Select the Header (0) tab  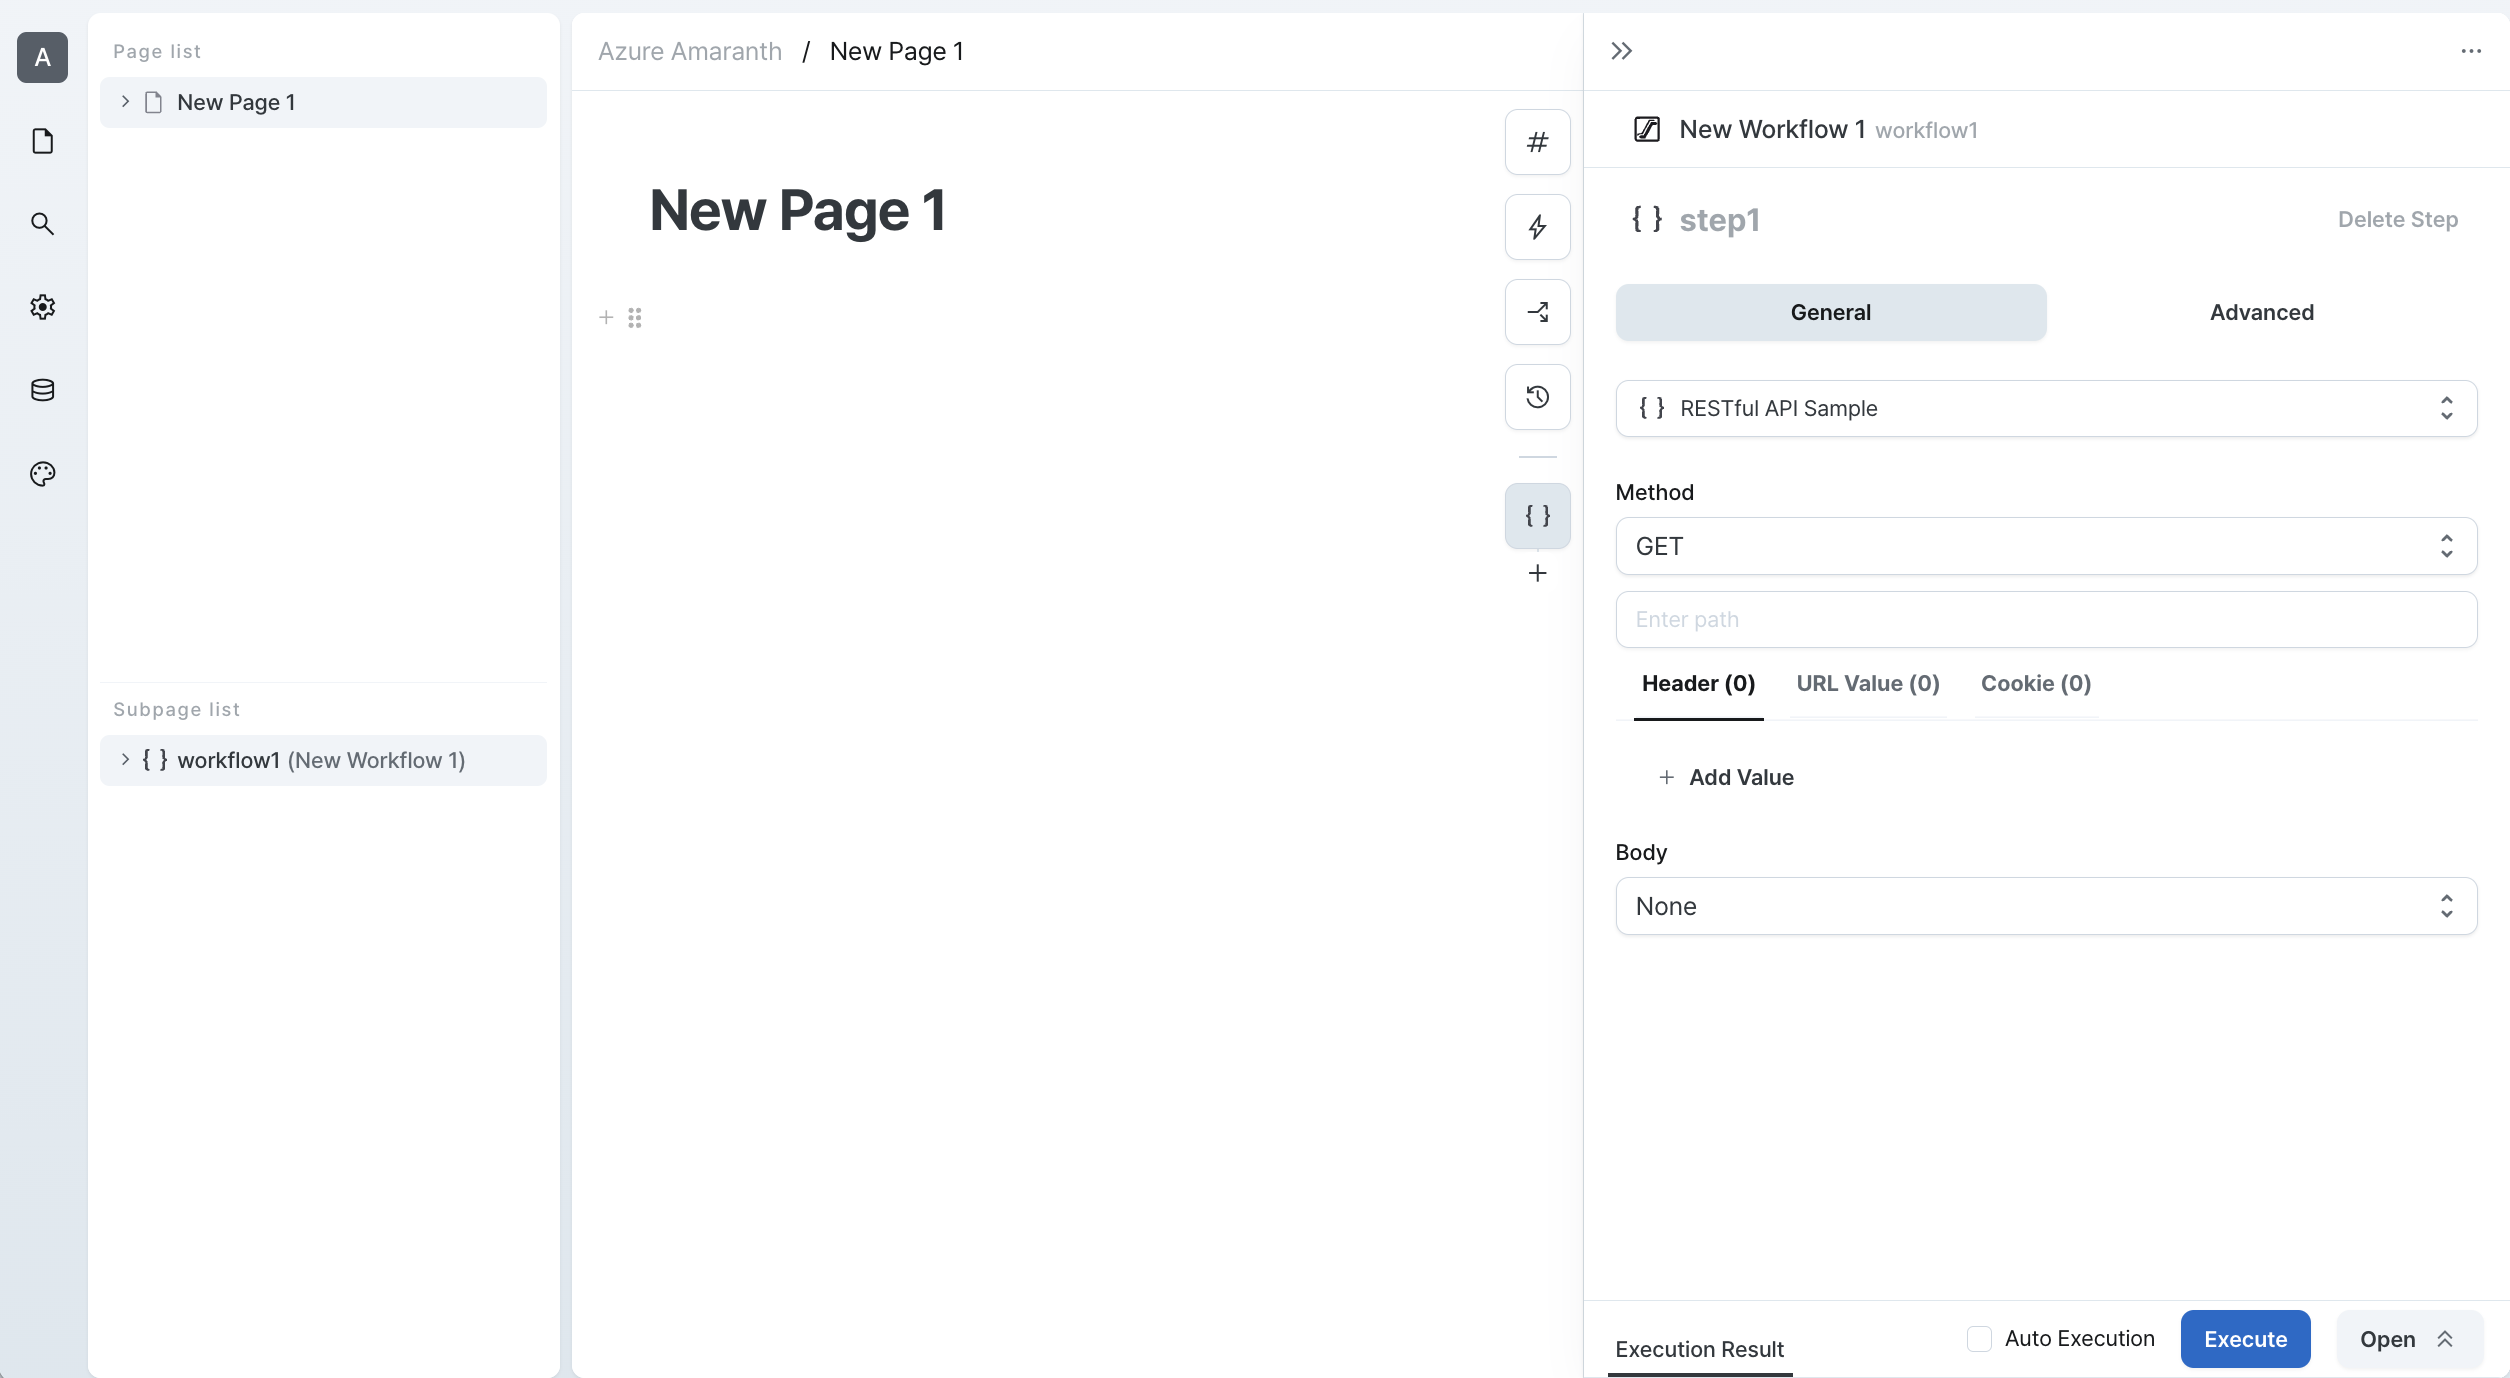click(1698, 684)
